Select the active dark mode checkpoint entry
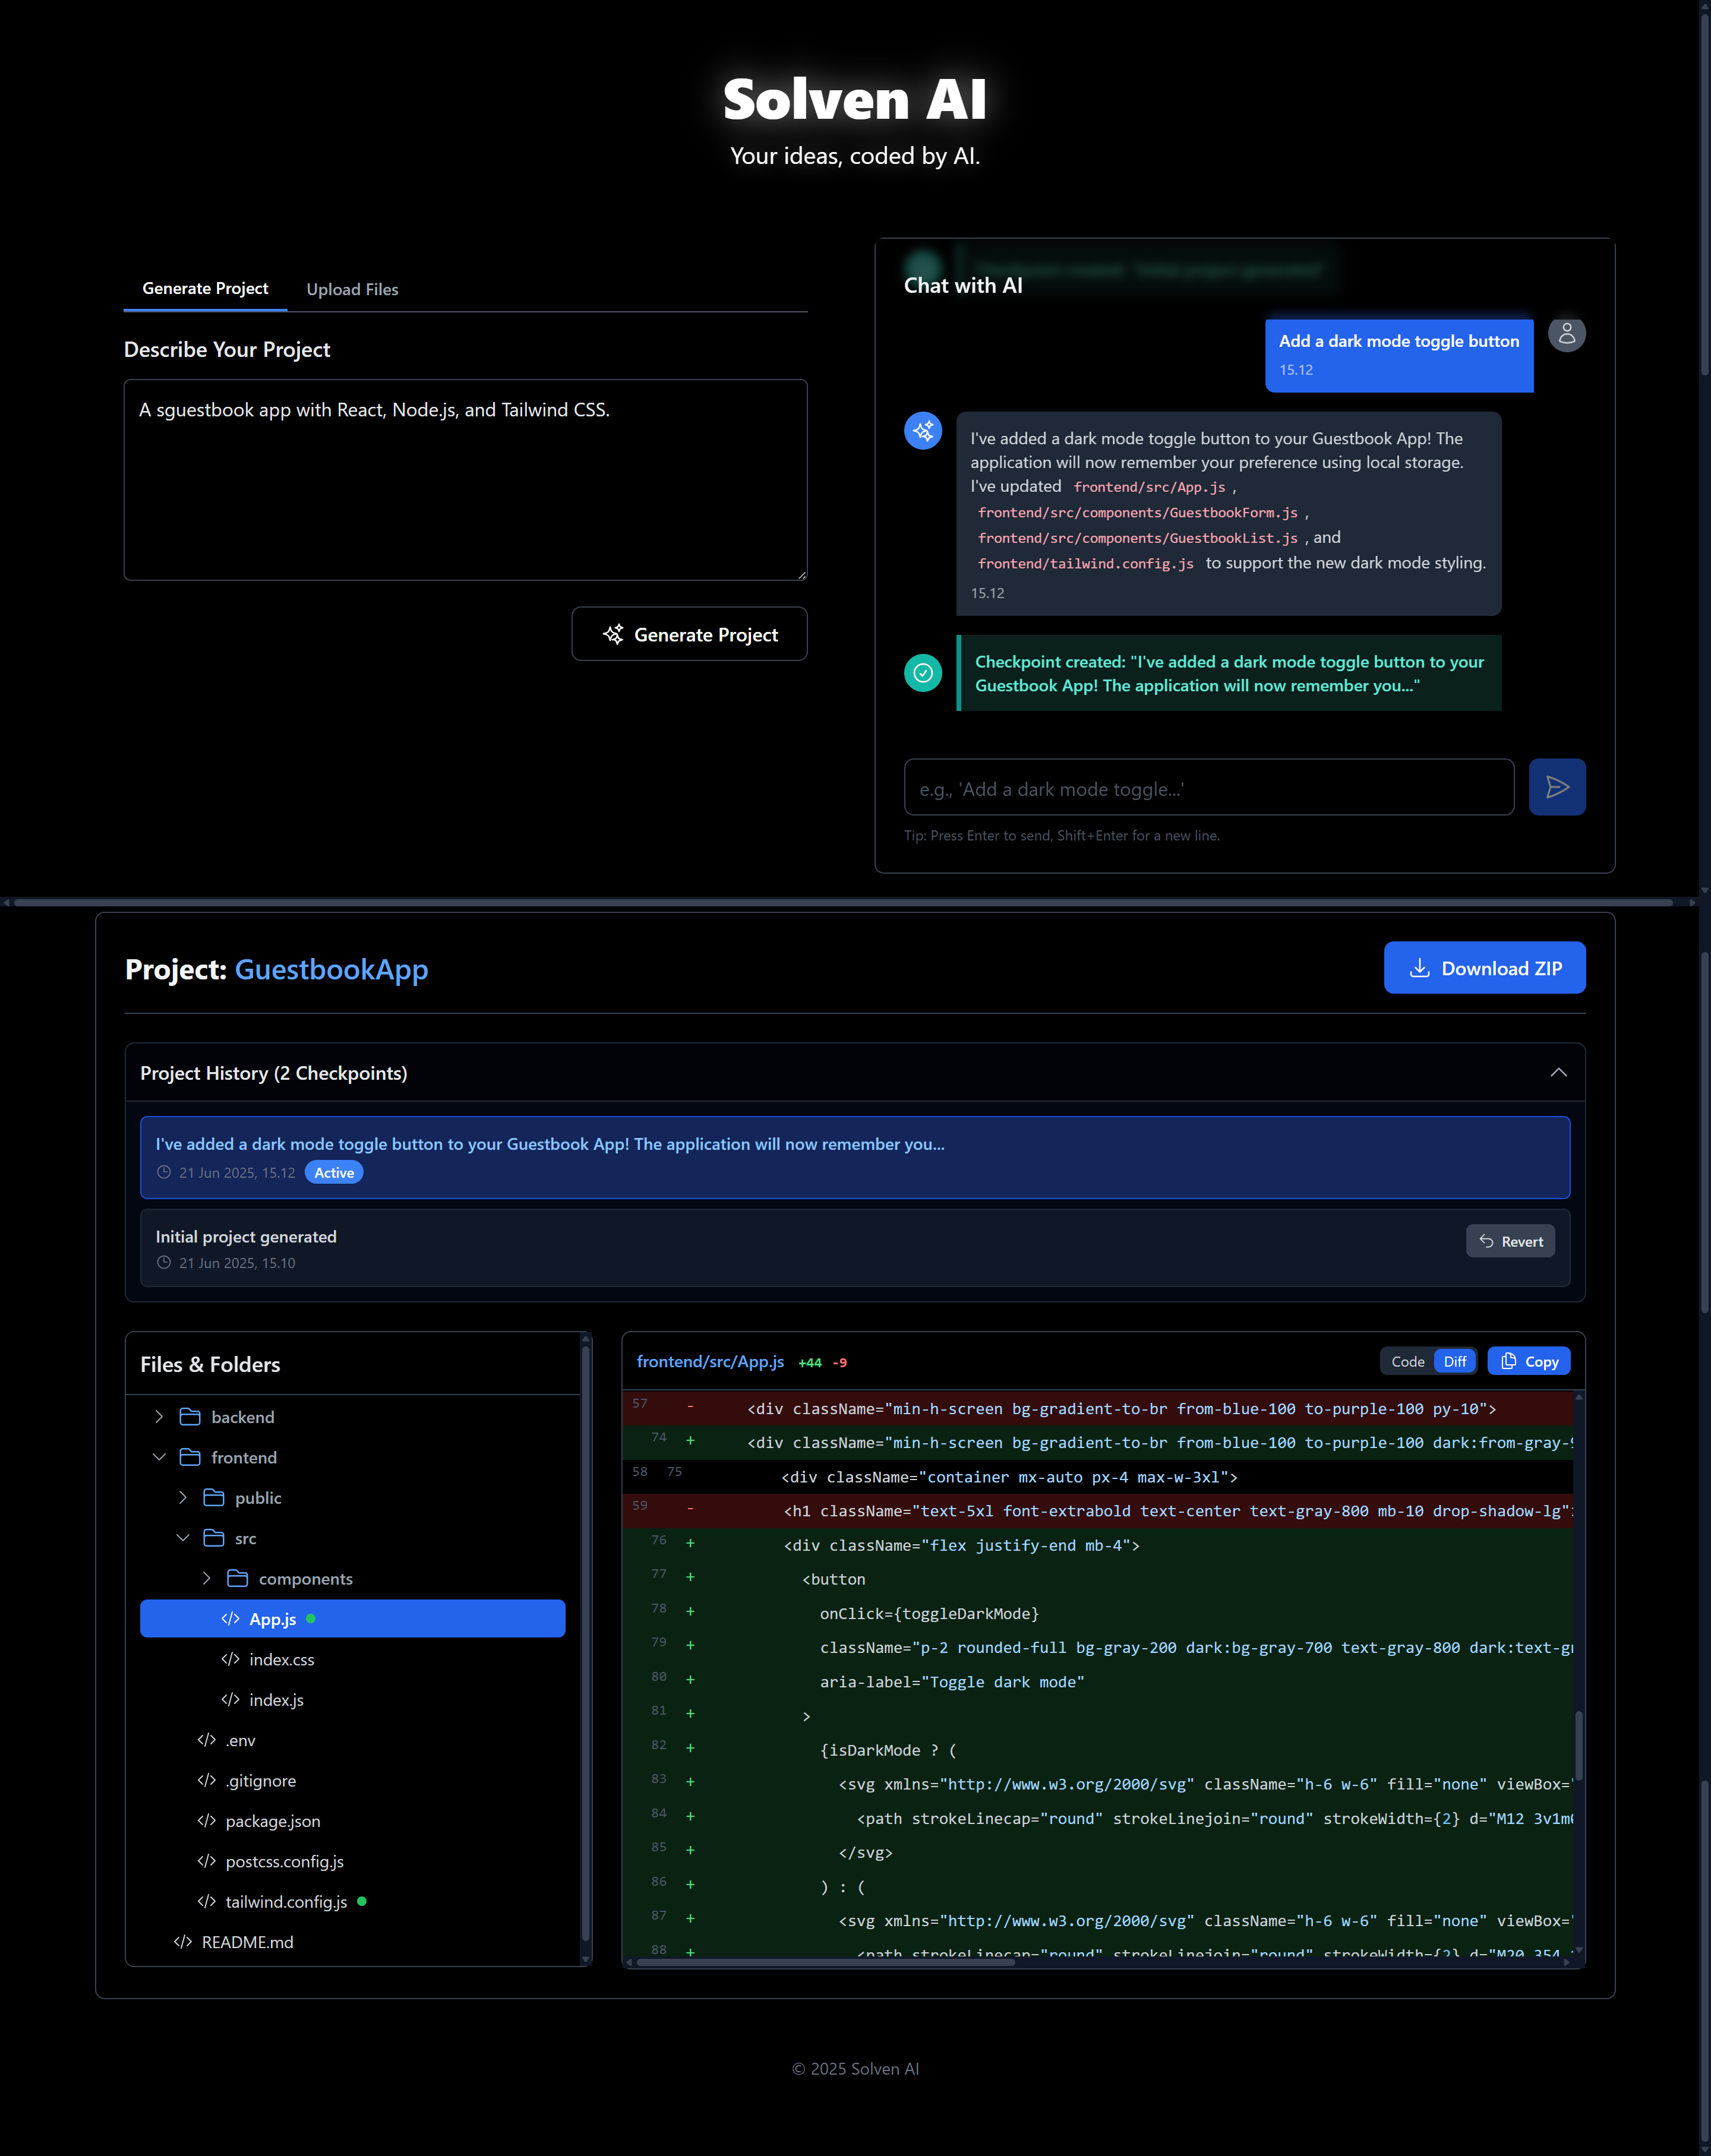The image size is (1711, 2156). click(855, 1157)
